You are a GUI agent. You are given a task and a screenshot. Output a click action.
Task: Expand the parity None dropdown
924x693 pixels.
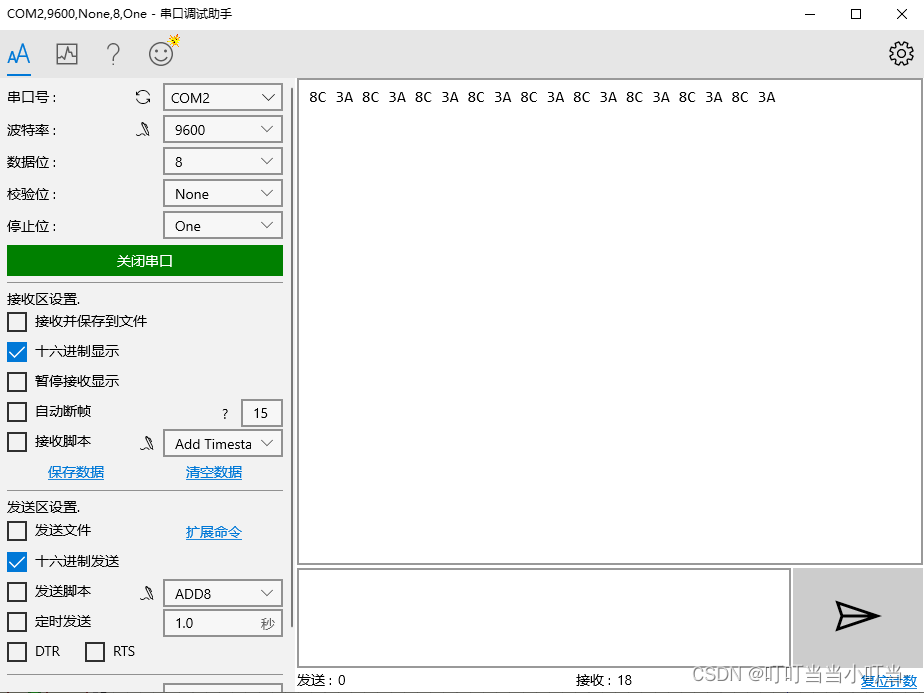[x=223, y=193]
